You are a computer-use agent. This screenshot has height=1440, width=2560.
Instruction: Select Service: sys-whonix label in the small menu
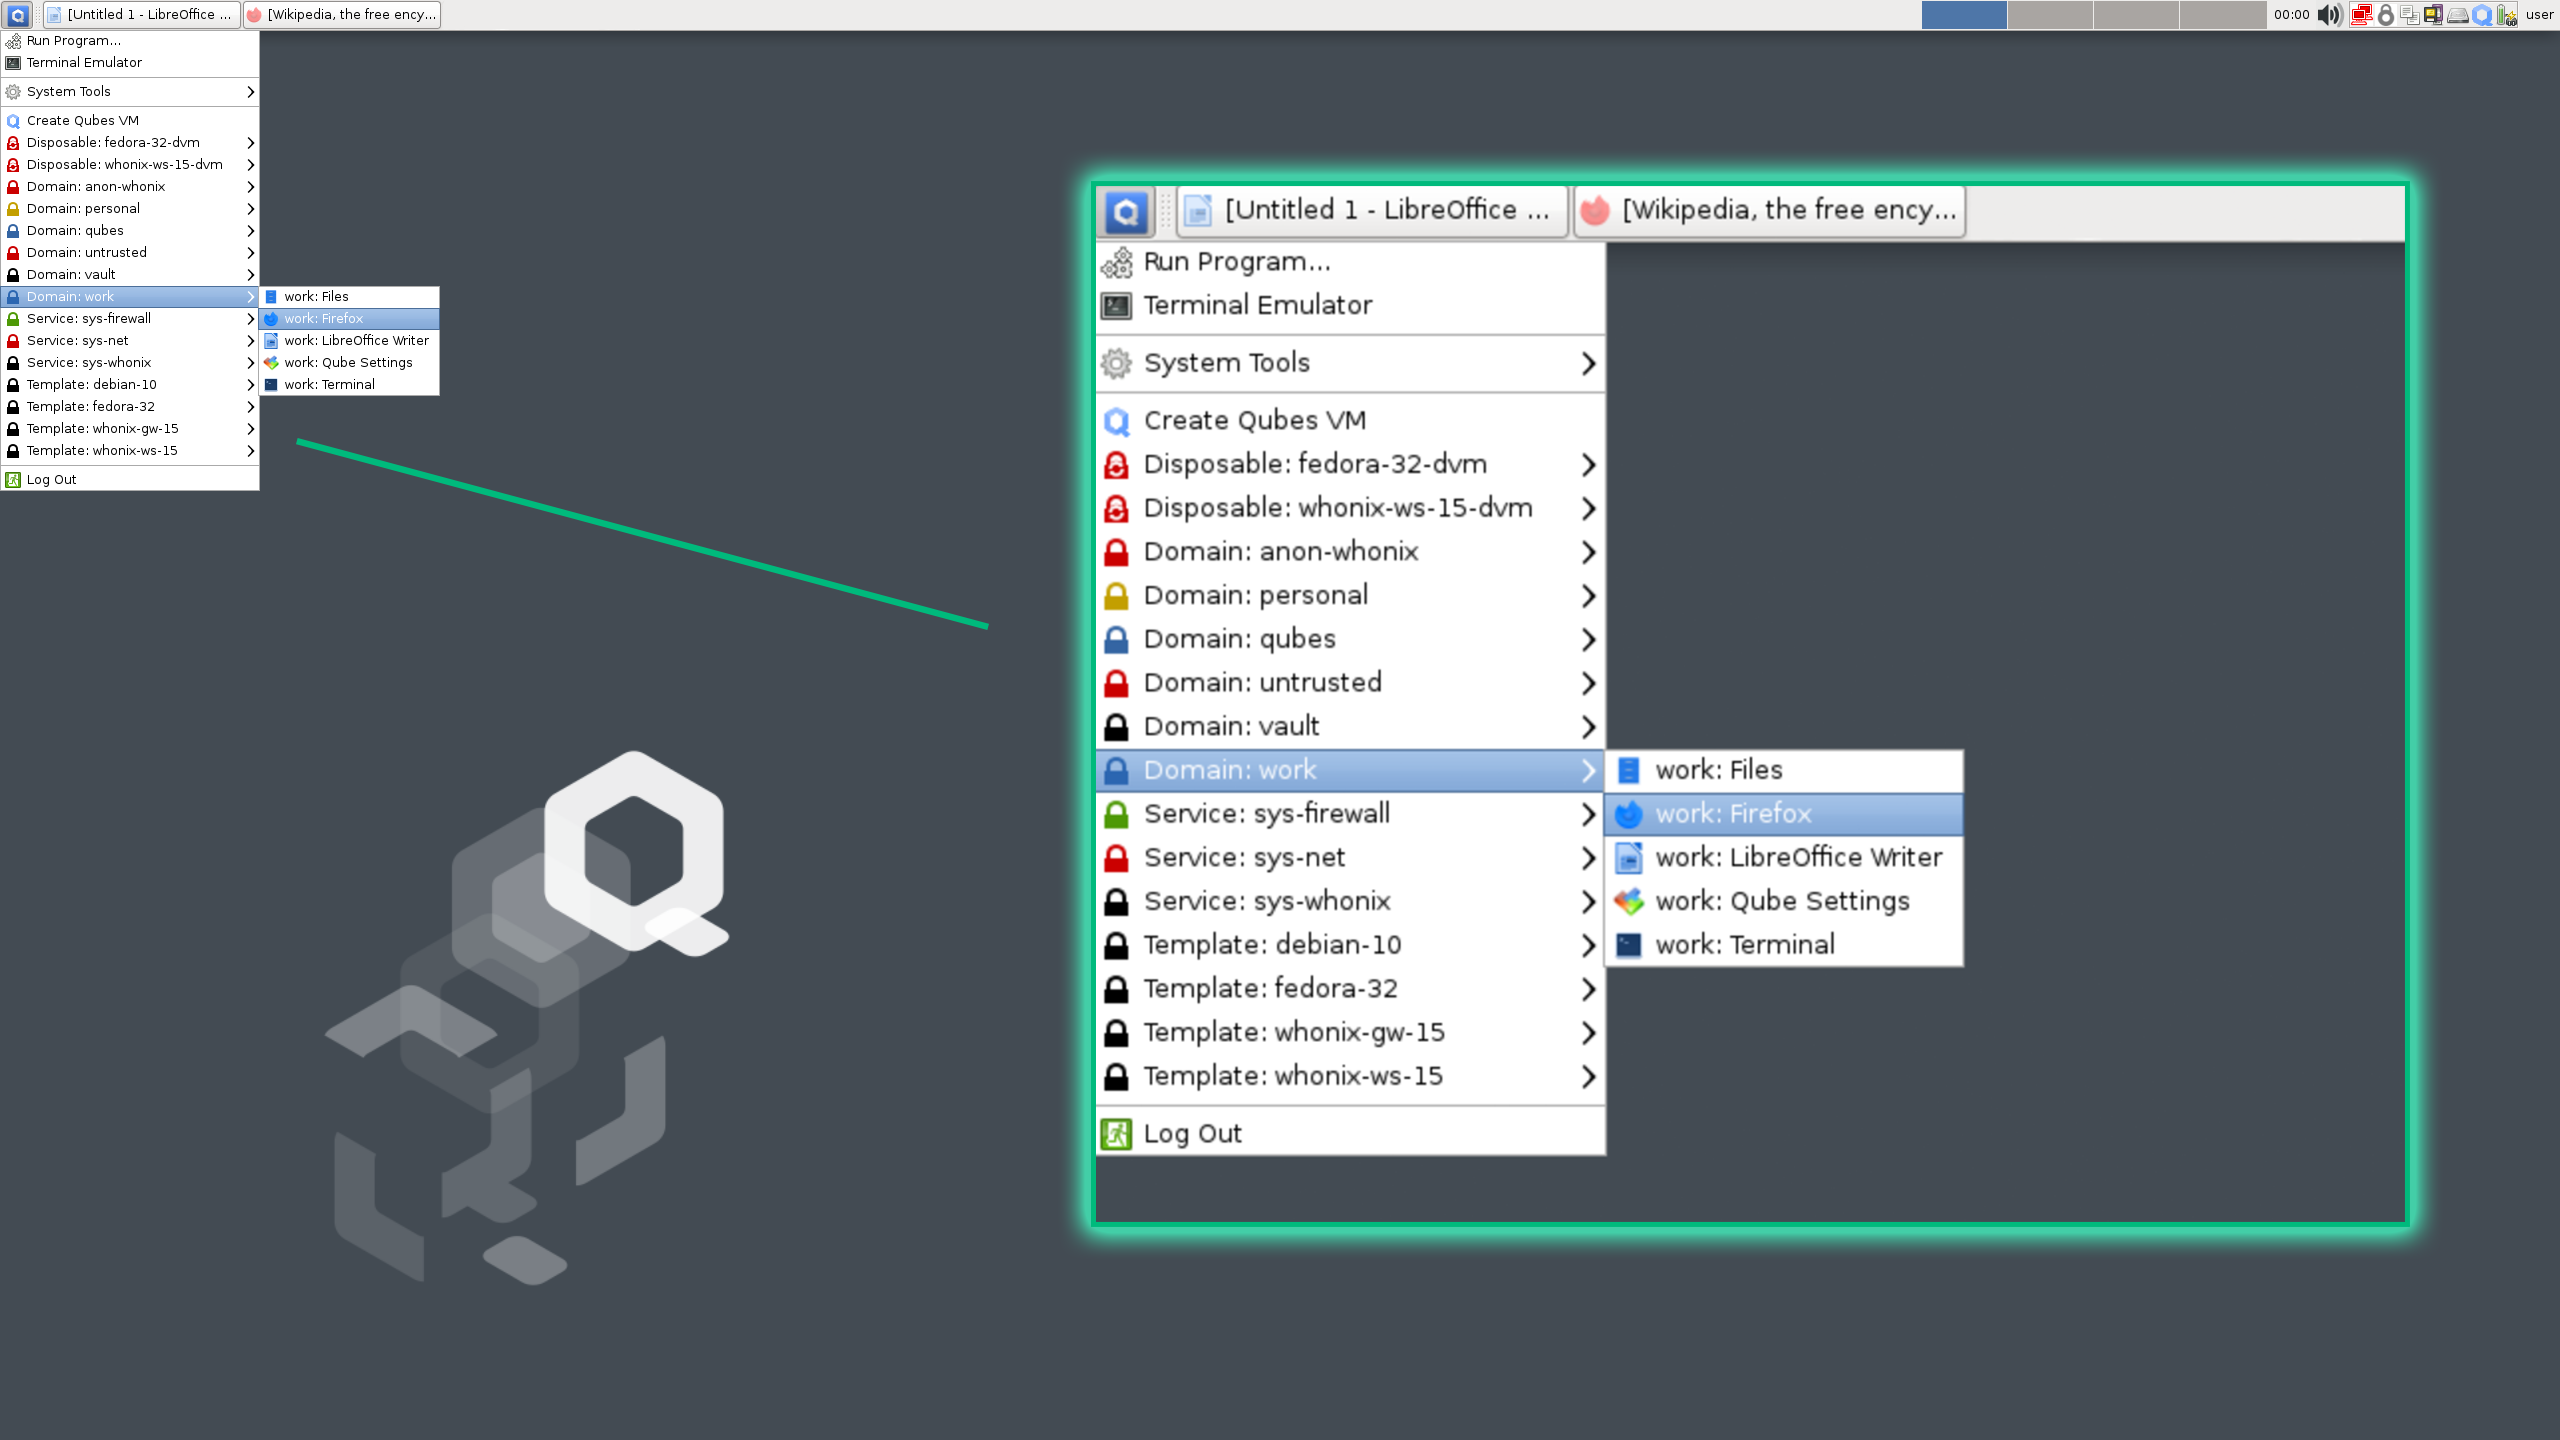click(x=89, y=363)
